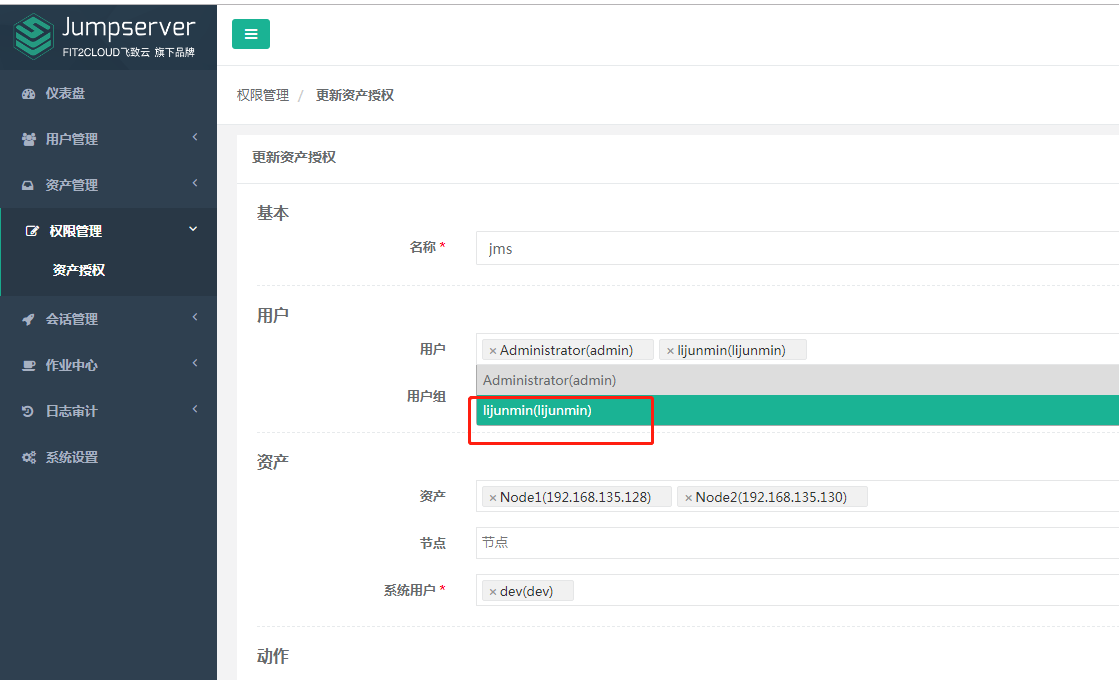The width and height of the screenshot is (1119, 680).
Task: Remove Node1(192.168.135.128) asset tag
Action: (492, 498)
